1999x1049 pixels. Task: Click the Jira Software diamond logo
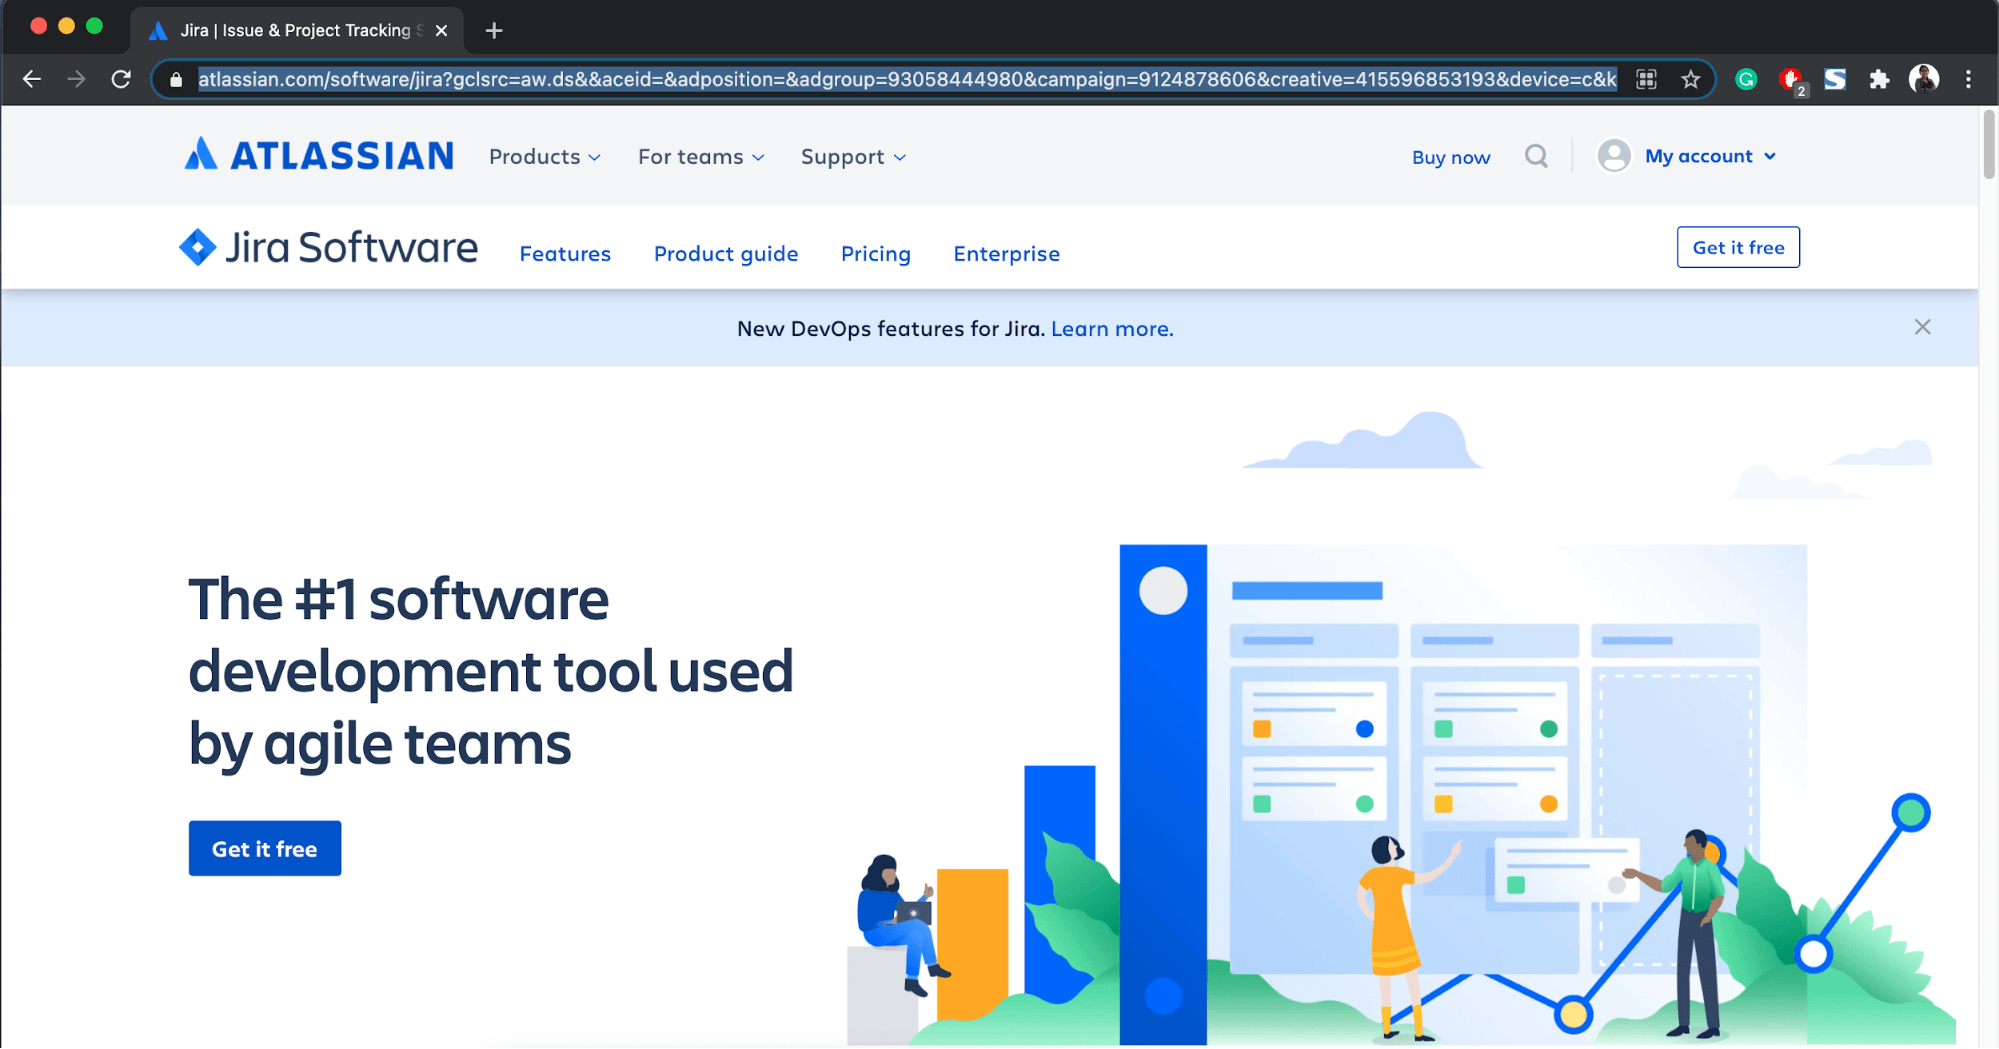click(x=198, y=247)
